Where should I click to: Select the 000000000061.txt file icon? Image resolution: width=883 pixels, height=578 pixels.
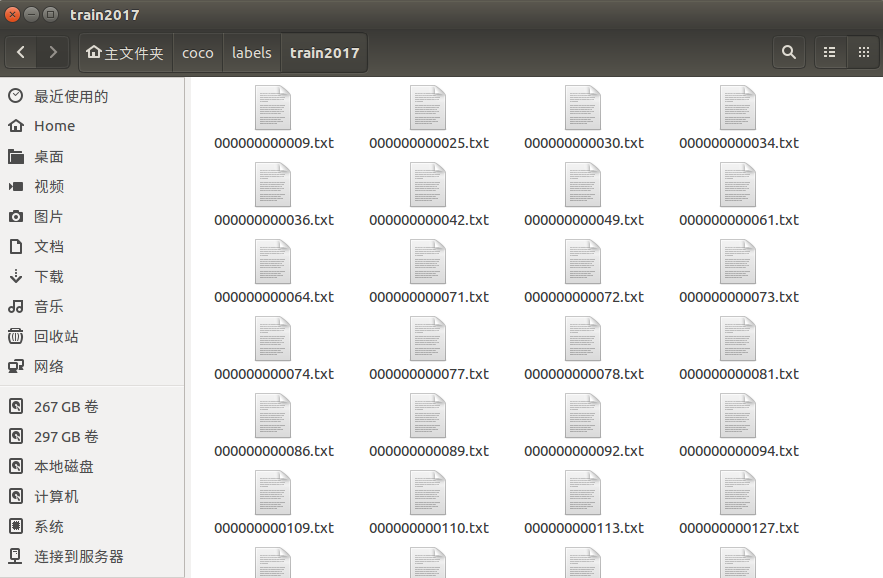pyautogui.click(x=738, y=185)
